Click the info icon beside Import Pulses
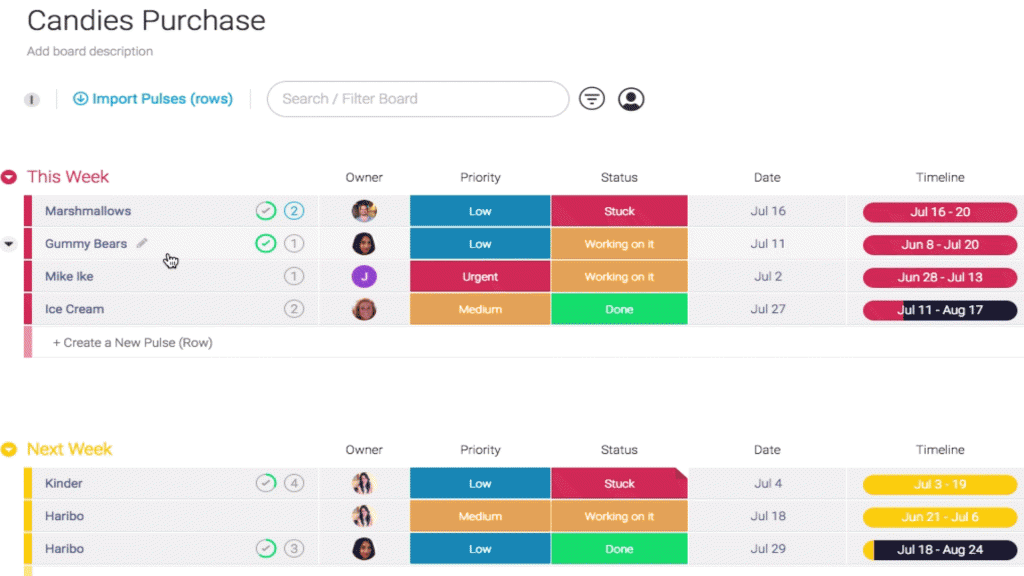This screenshot has width=1024, height=576. 31,99
